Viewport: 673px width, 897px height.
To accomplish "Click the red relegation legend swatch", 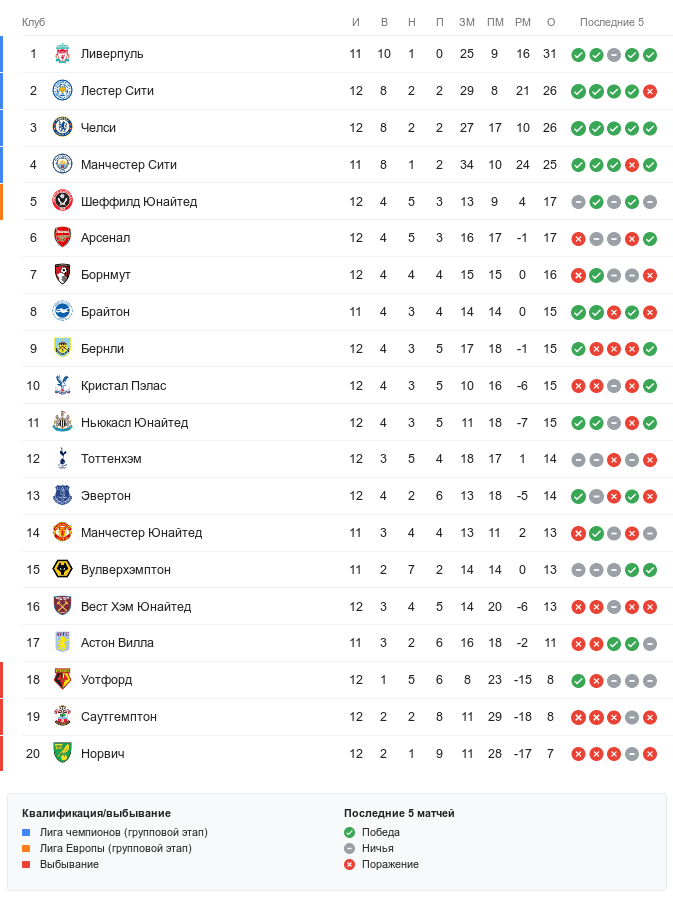I will 27,864.
